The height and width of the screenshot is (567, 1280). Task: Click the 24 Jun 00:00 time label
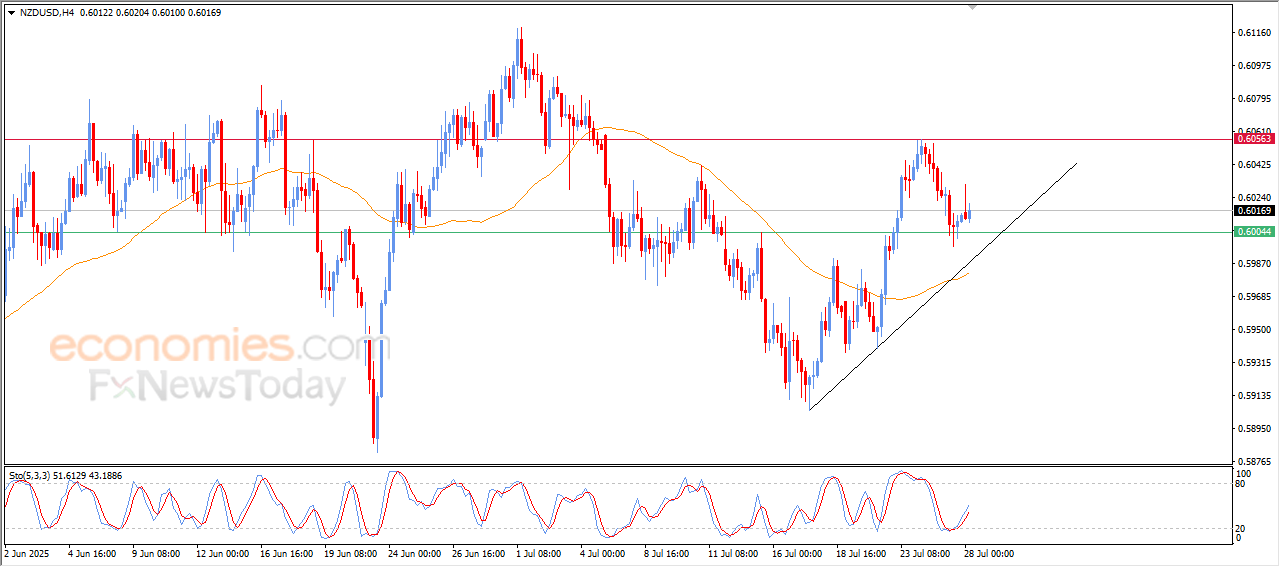click(x=413, y=553)
